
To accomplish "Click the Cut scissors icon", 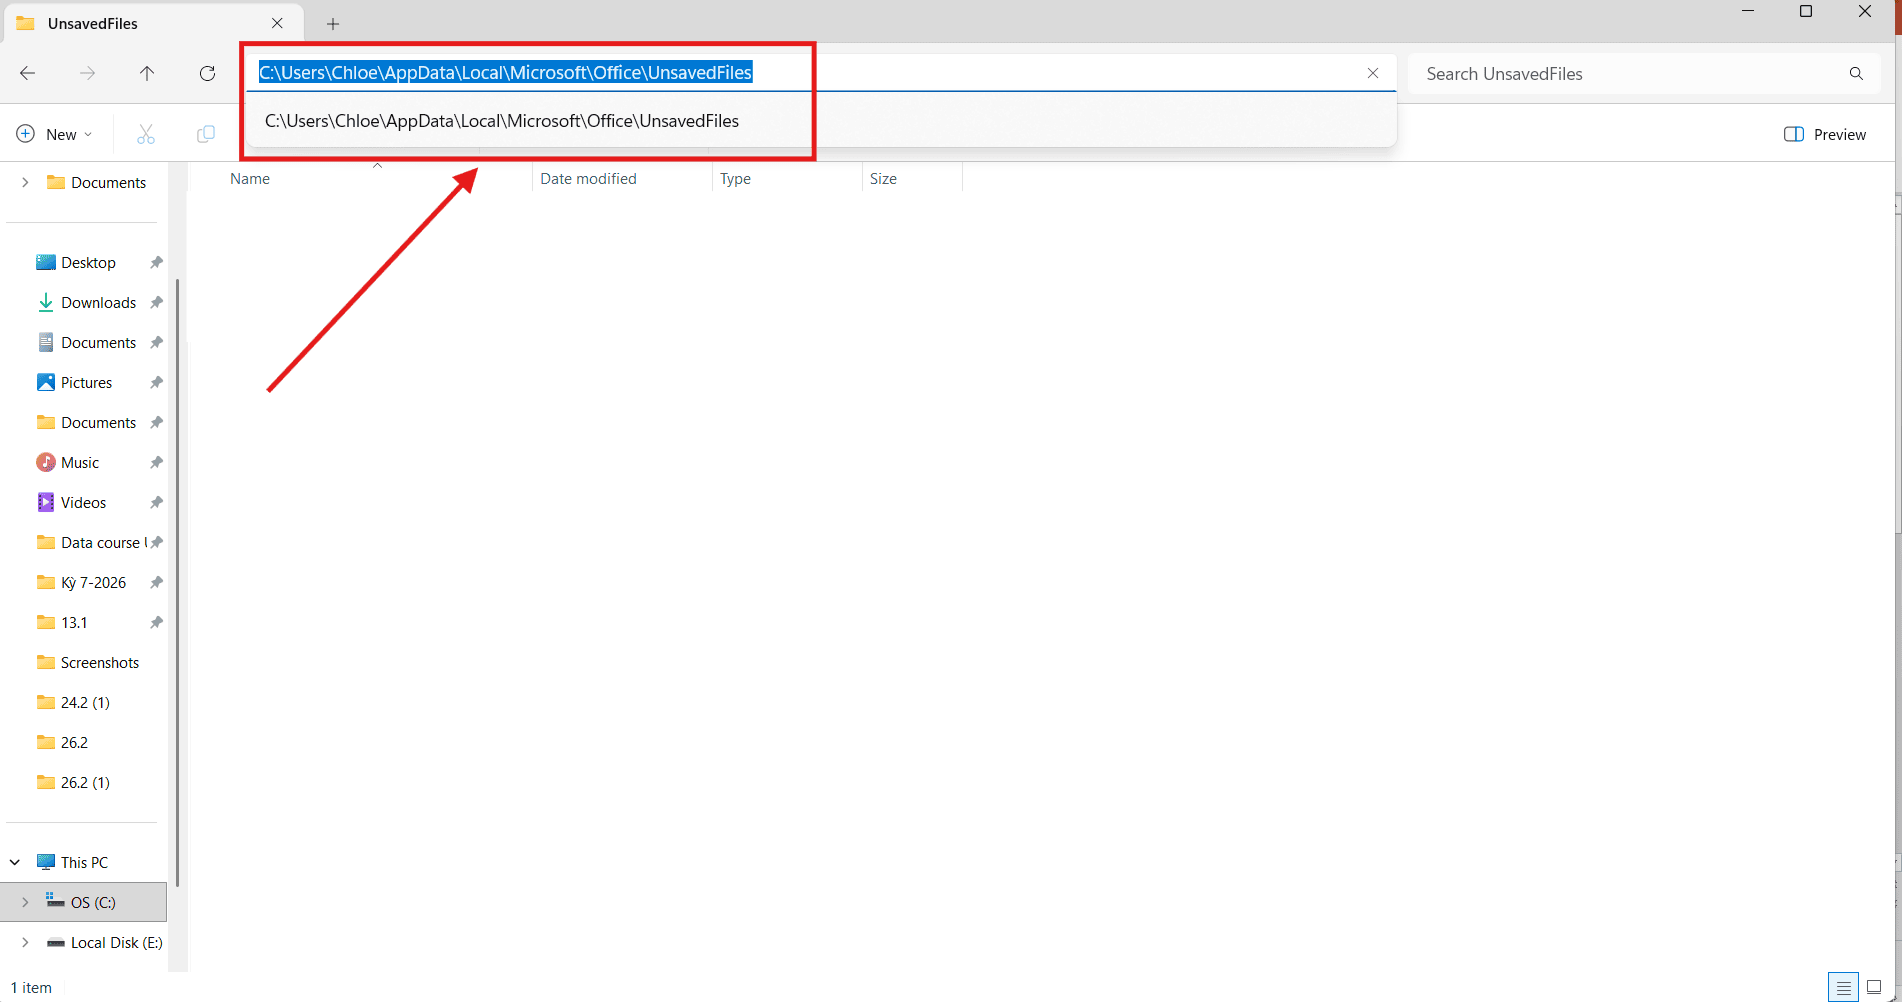I will (x=146, y=134).
